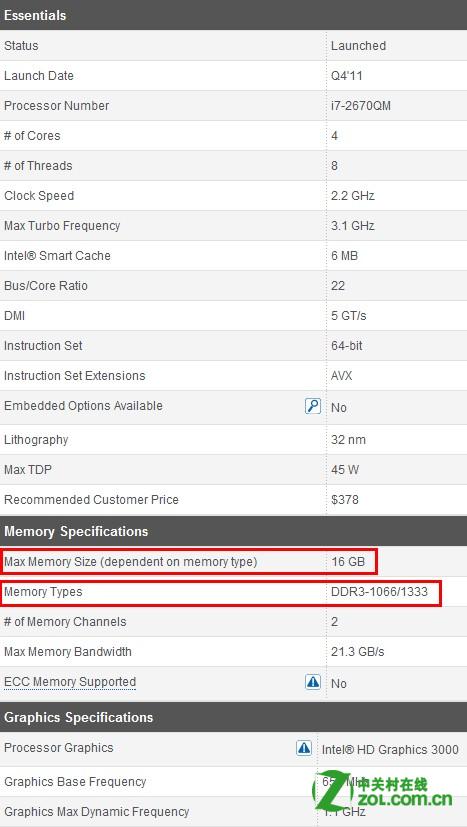Click the Max Memory Size row label
The width and height of the screenshot is (467, 827).
130,562
